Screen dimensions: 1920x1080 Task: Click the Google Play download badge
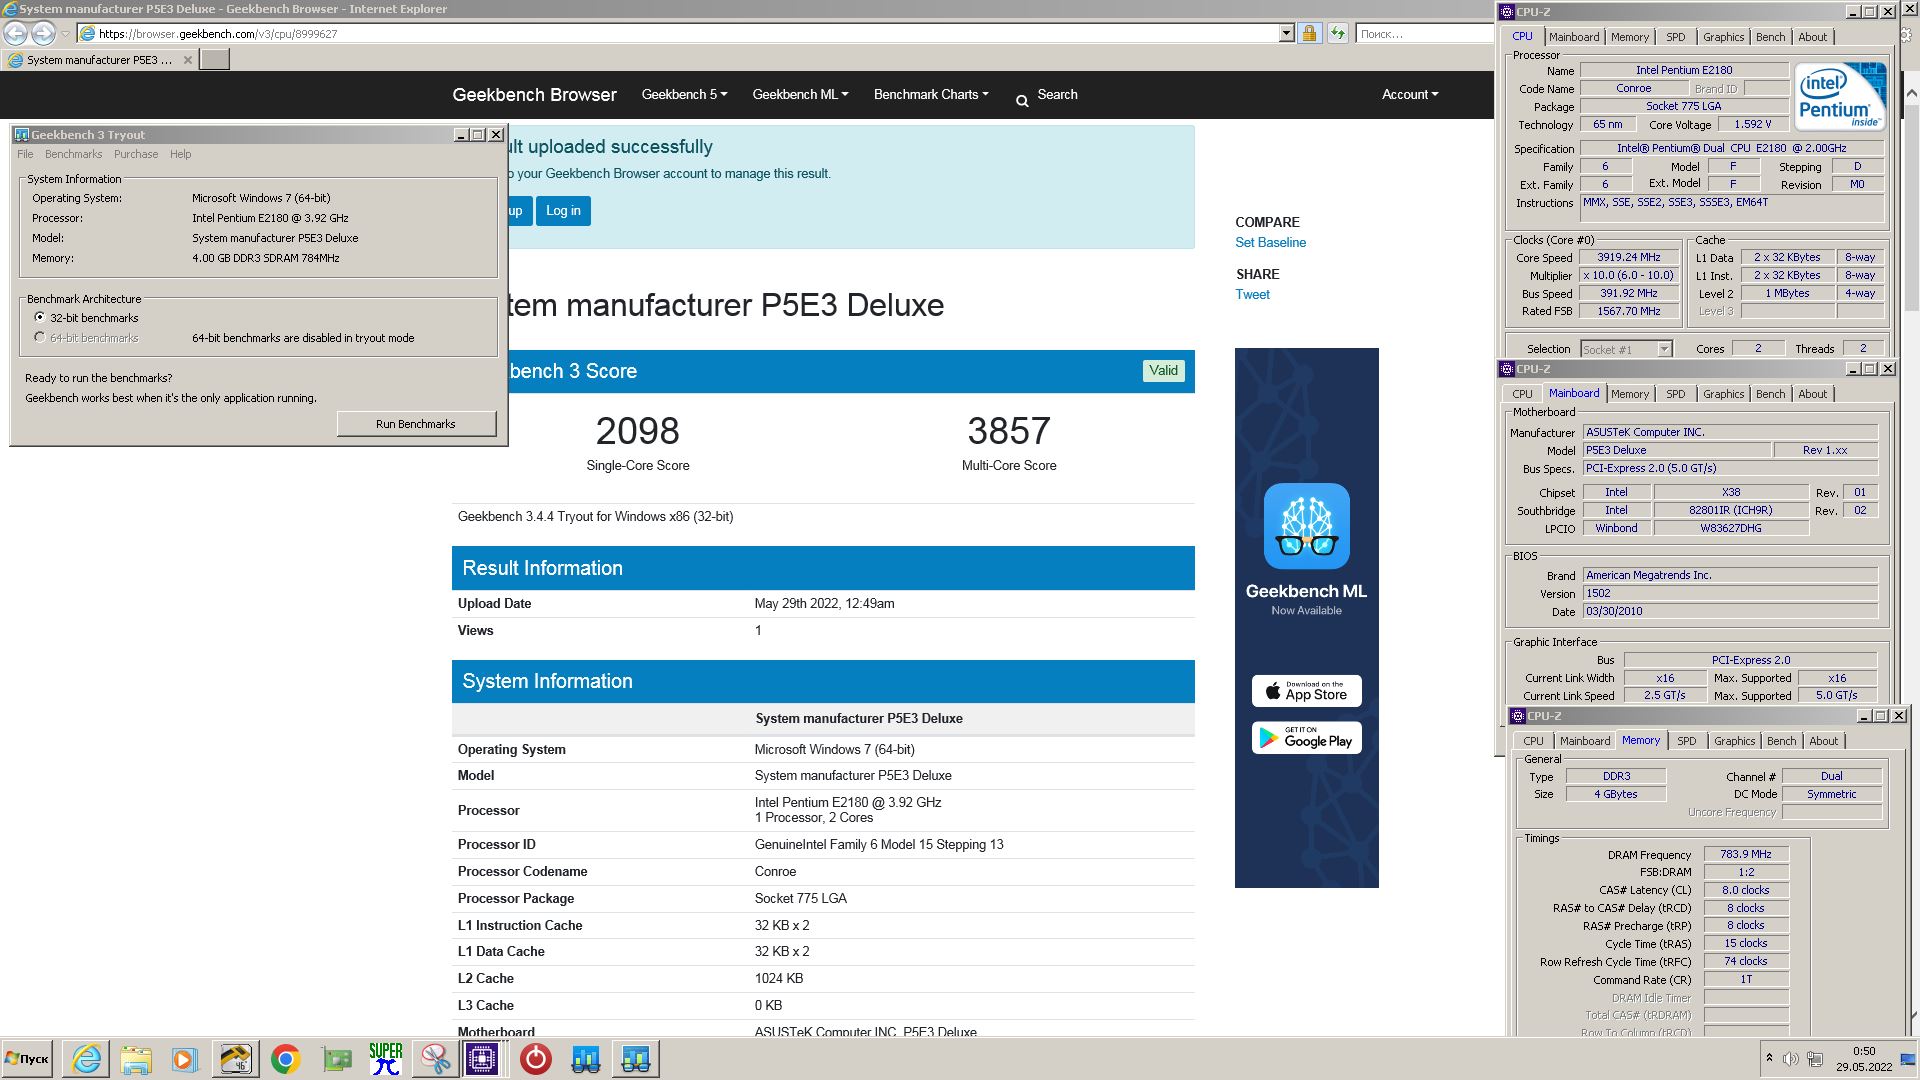point(1306,738)
